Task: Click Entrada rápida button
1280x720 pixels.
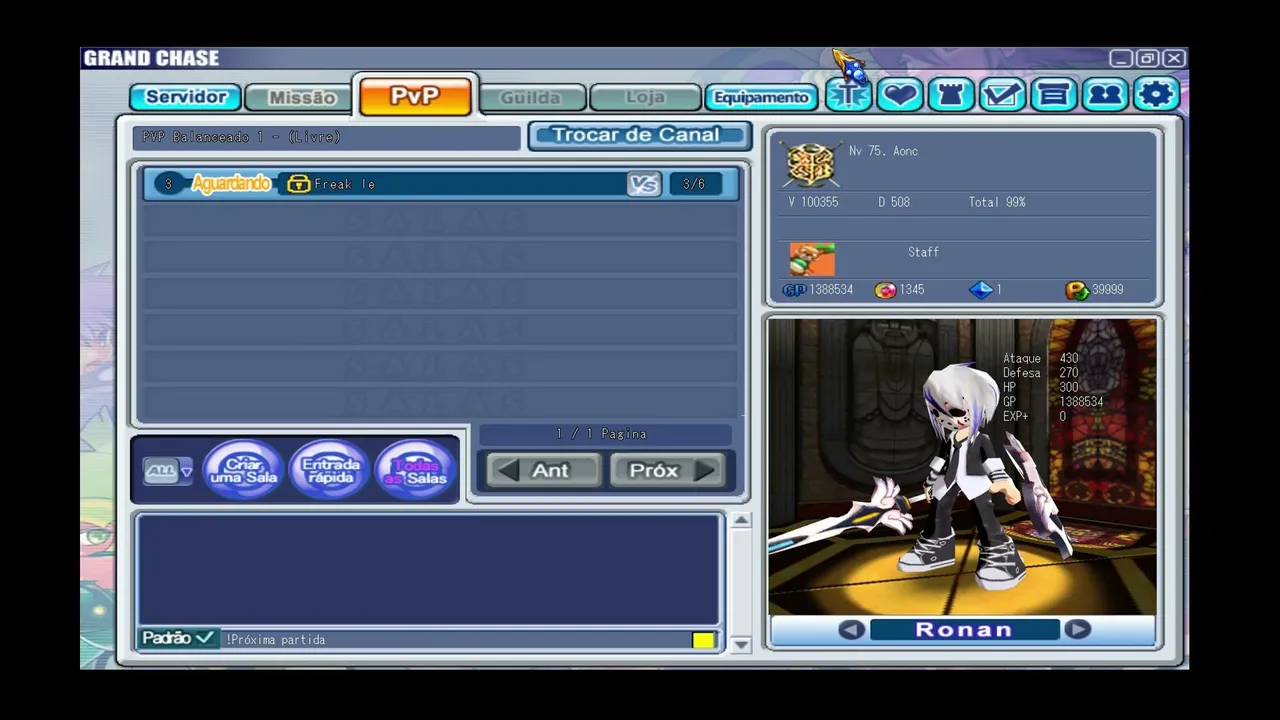Action: tap(329, 469)
